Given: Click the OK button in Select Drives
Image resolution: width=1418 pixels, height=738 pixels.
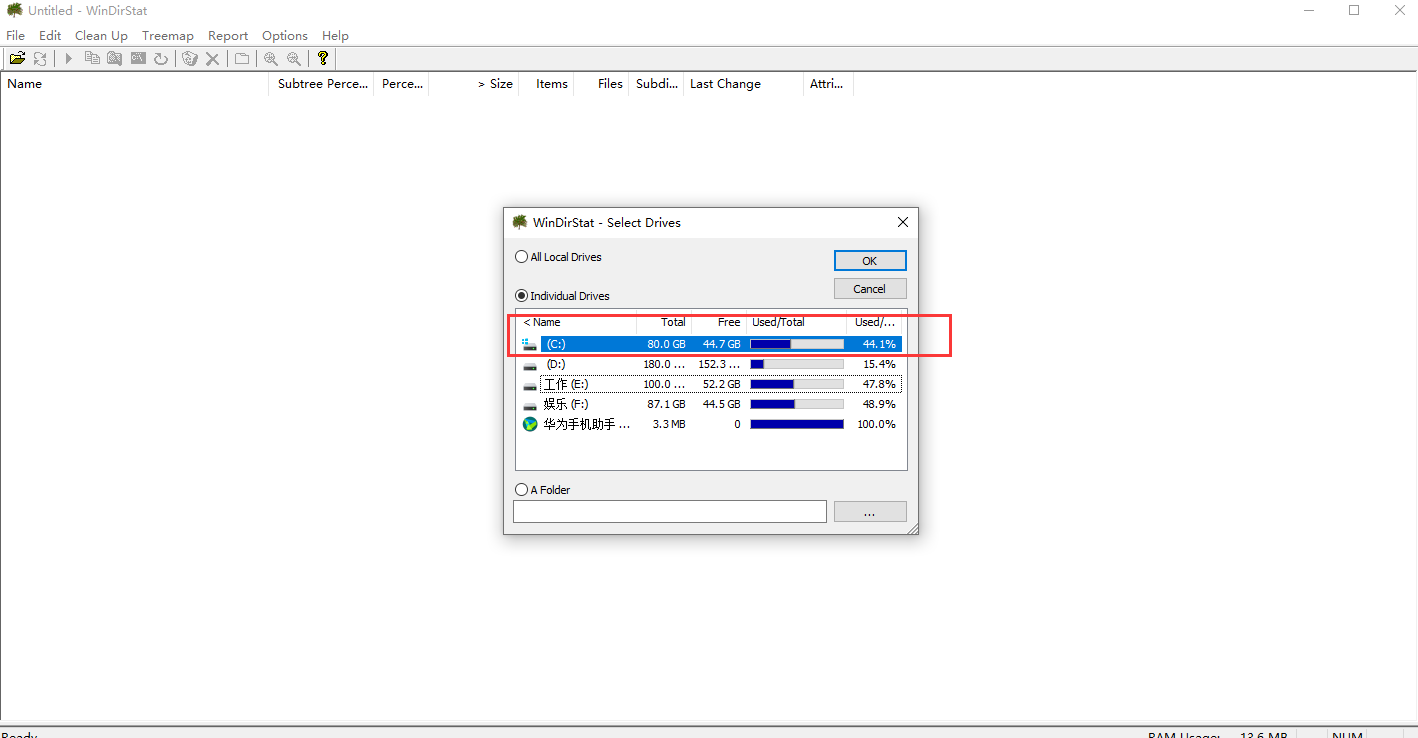Looking at the screenshot, I should click(x=870, y=260).
